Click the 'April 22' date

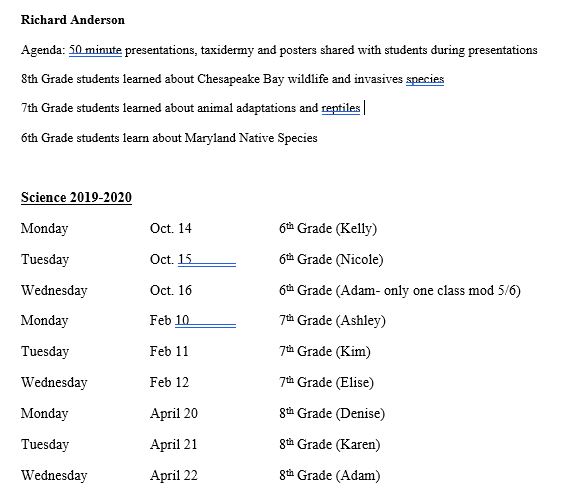tap(174, 475)
